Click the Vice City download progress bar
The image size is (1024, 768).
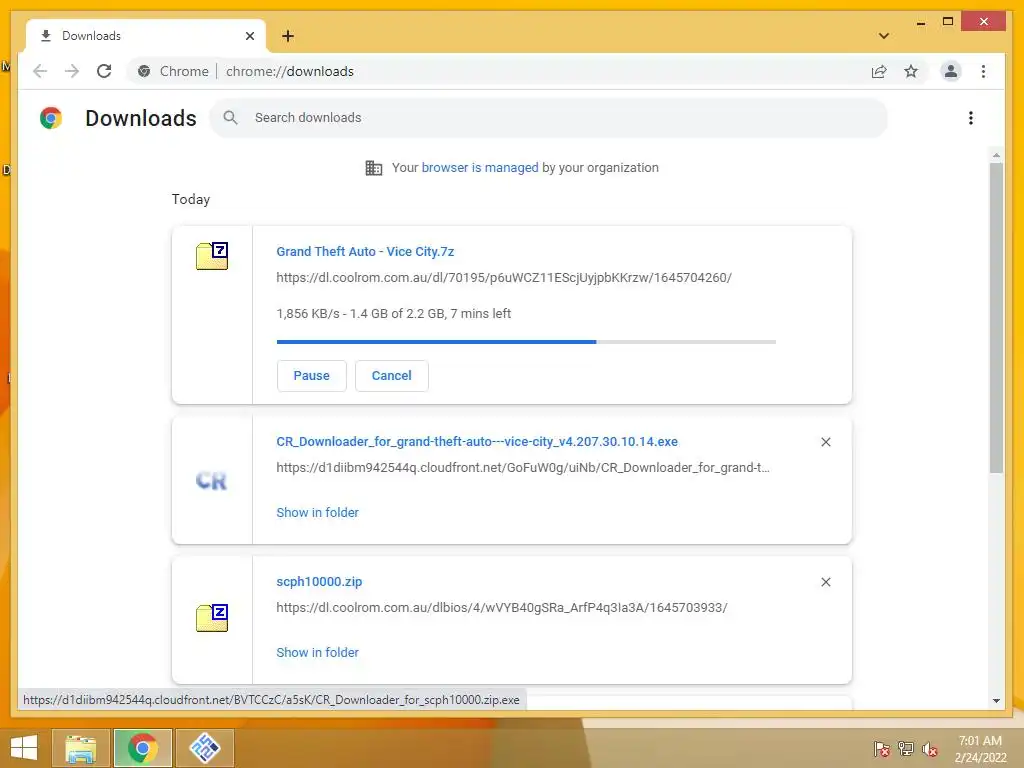526,342
